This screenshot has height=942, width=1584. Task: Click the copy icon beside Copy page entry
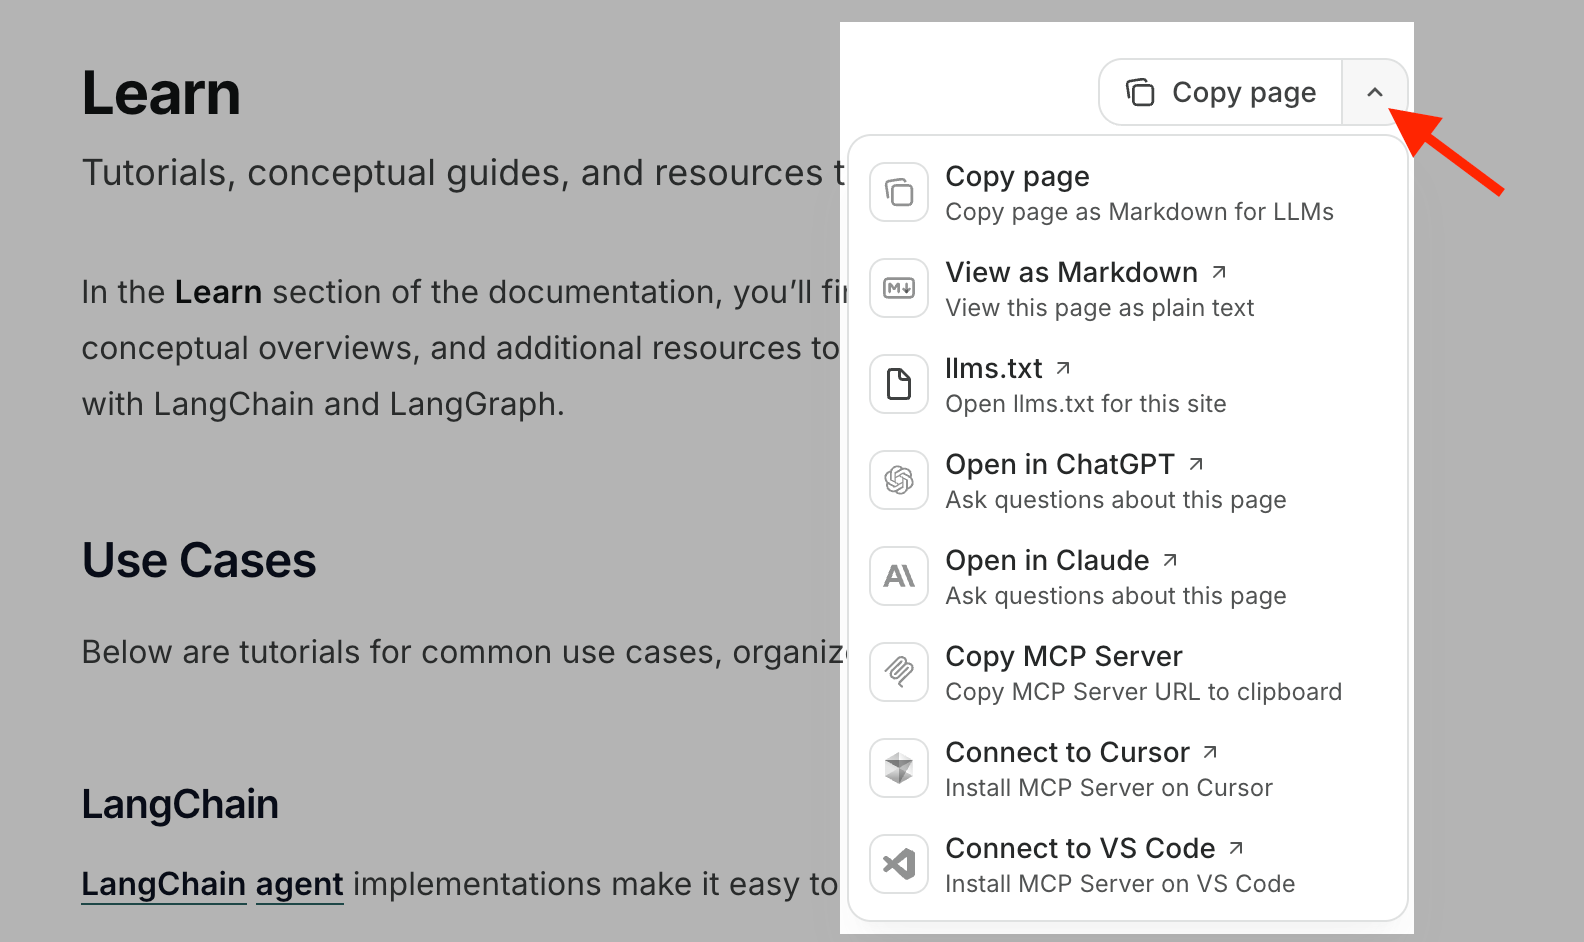click(x=899, y=192)
